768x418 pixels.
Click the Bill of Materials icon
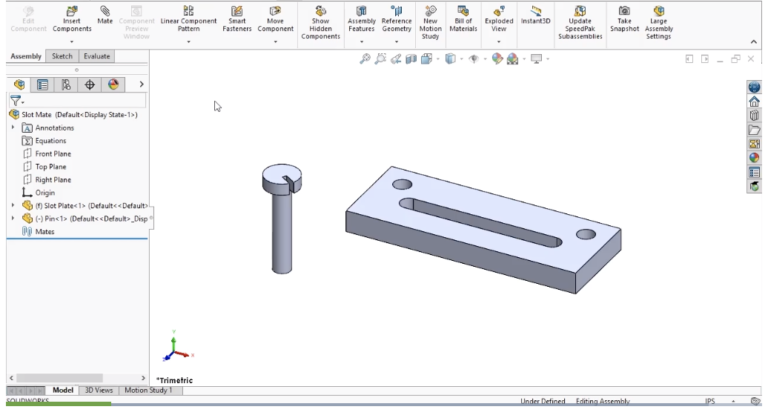coord(463,16)
